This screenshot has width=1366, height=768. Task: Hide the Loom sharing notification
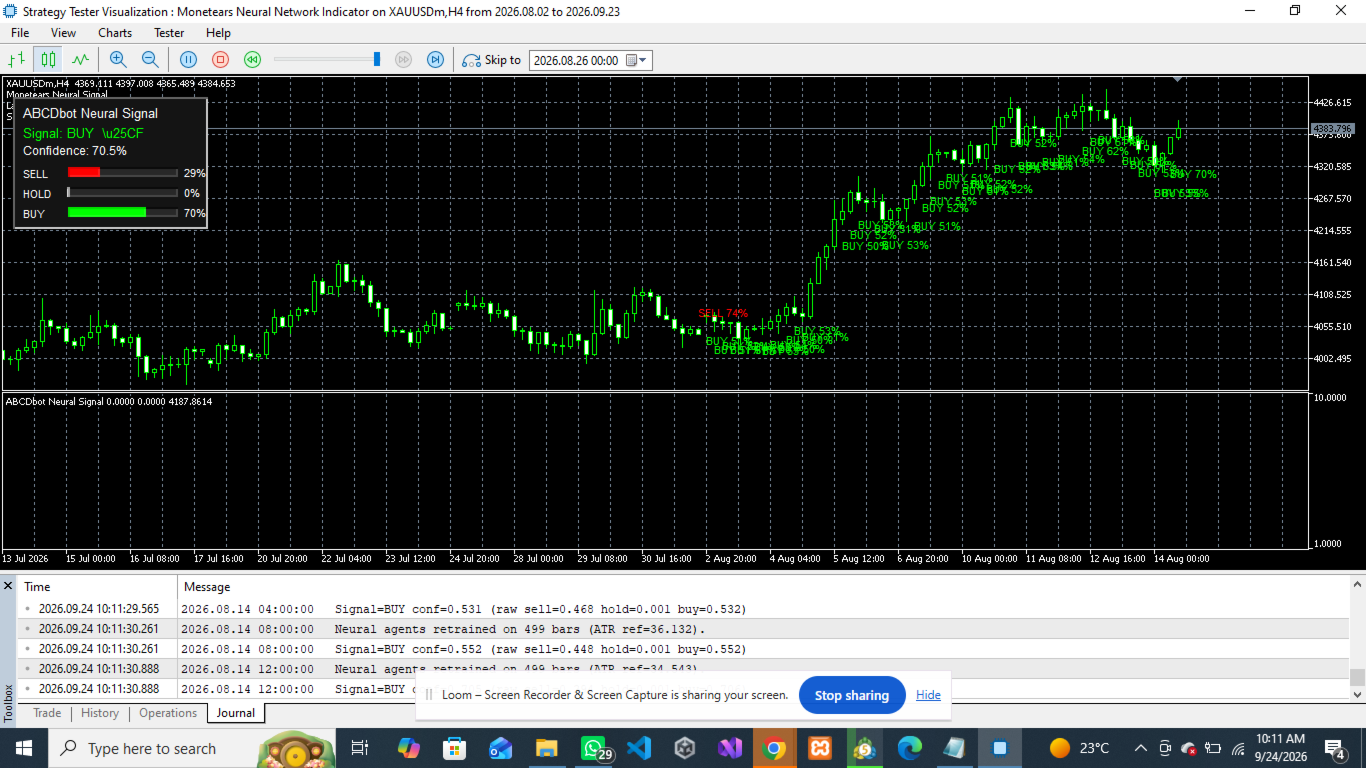tap(928, 695)
